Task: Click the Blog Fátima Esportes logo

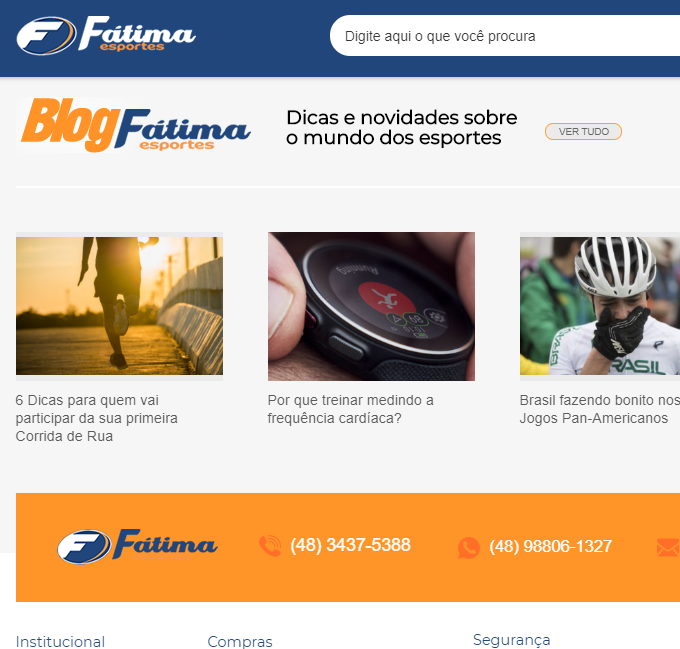Action: pyautogui.click(x=135, y=125)
